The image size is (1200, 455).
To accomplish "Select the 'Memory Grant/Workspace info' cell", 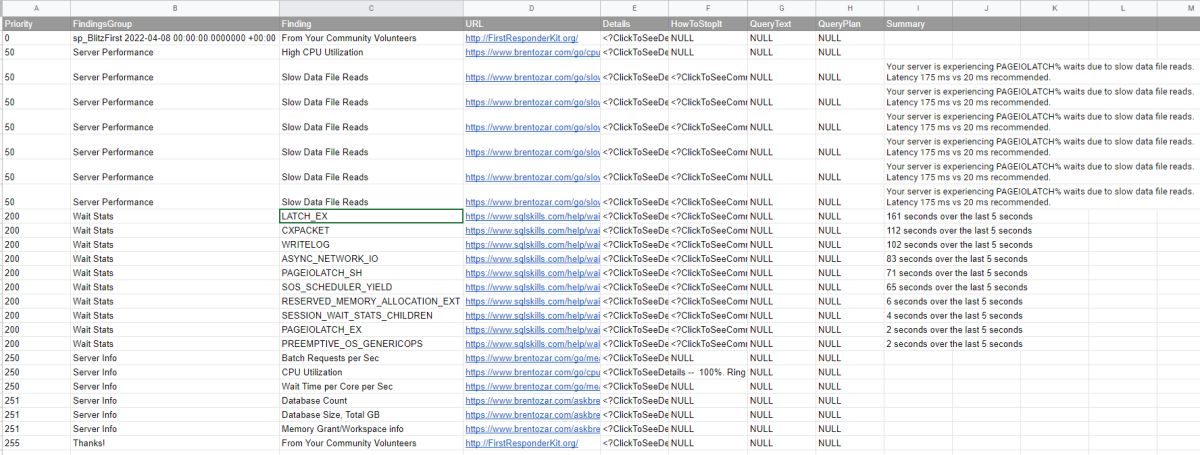I will click(371, 429).
